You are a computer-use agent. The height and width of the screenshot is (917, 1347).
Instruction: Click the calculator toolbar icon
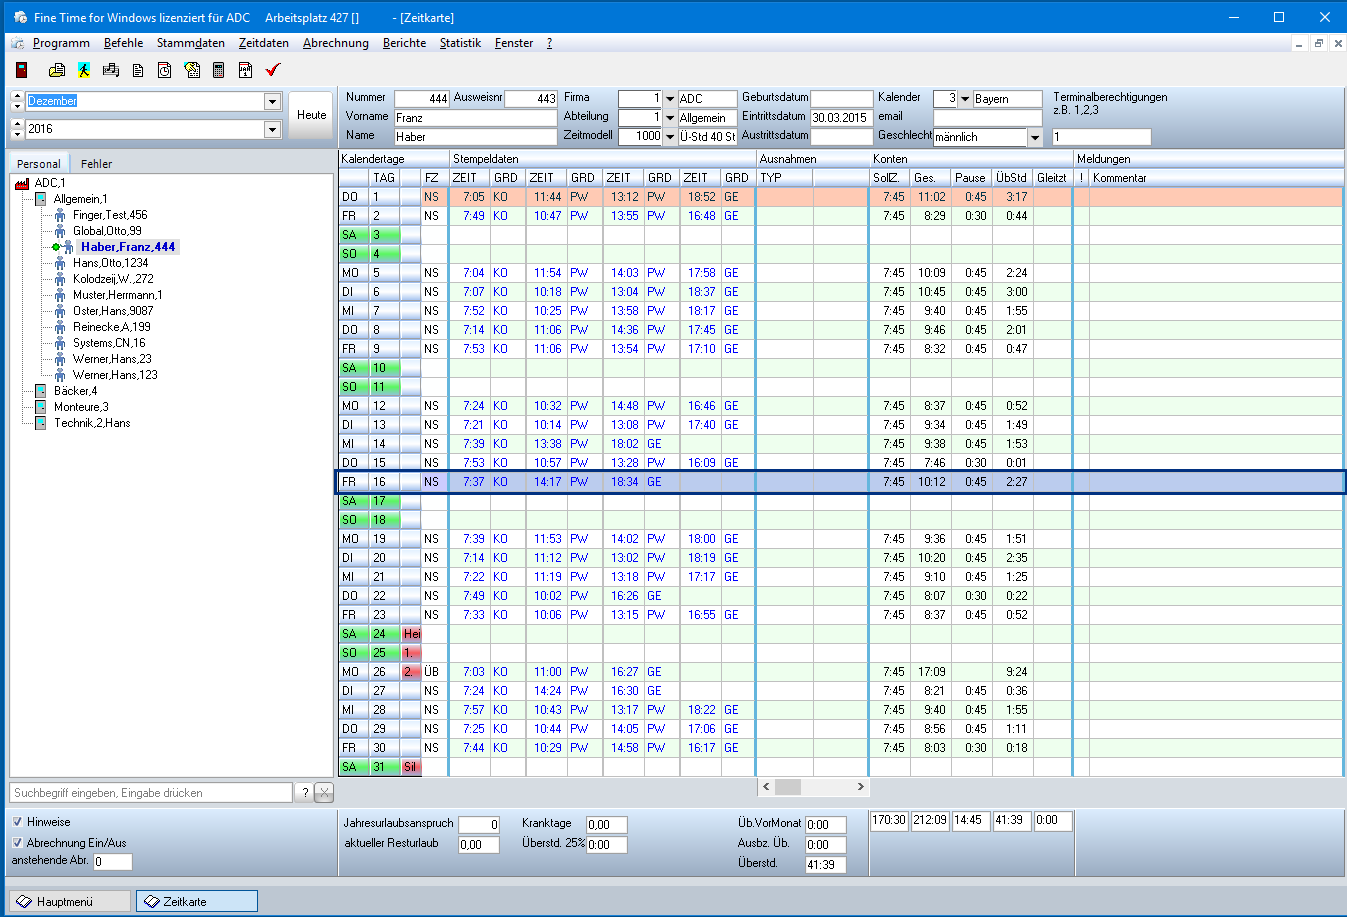218,70
